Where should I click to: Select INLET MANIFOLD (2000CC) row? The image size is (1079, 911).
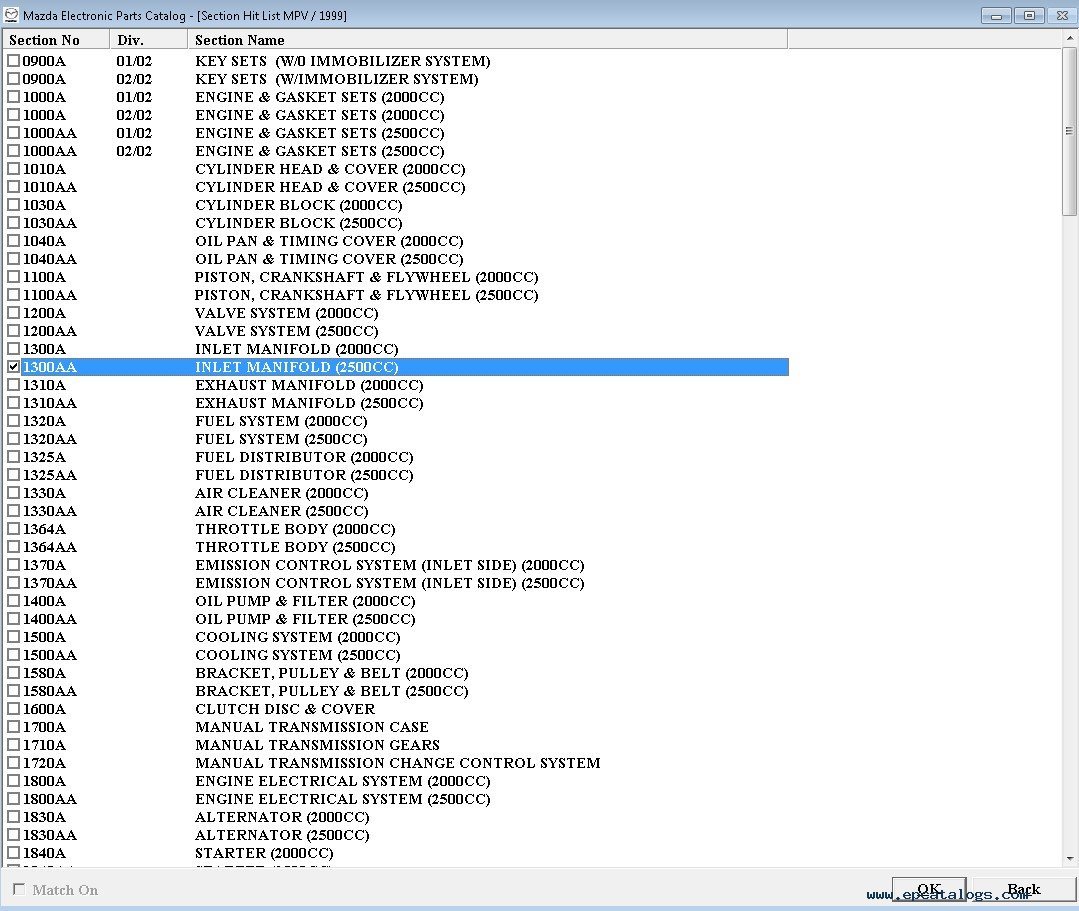click(396, 349)
